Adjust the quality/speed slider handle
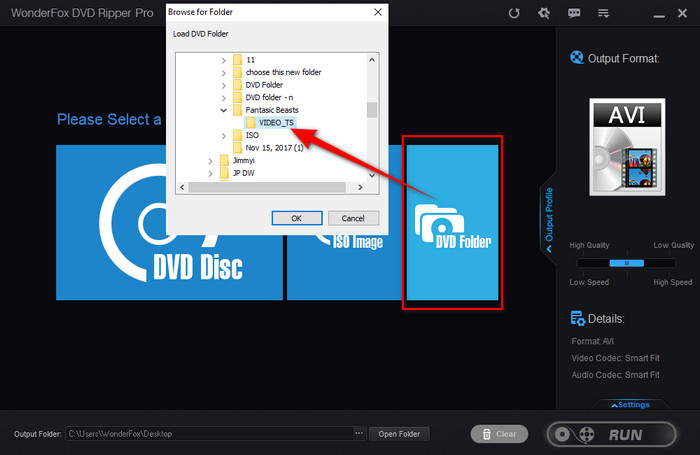 pos(626,263)
